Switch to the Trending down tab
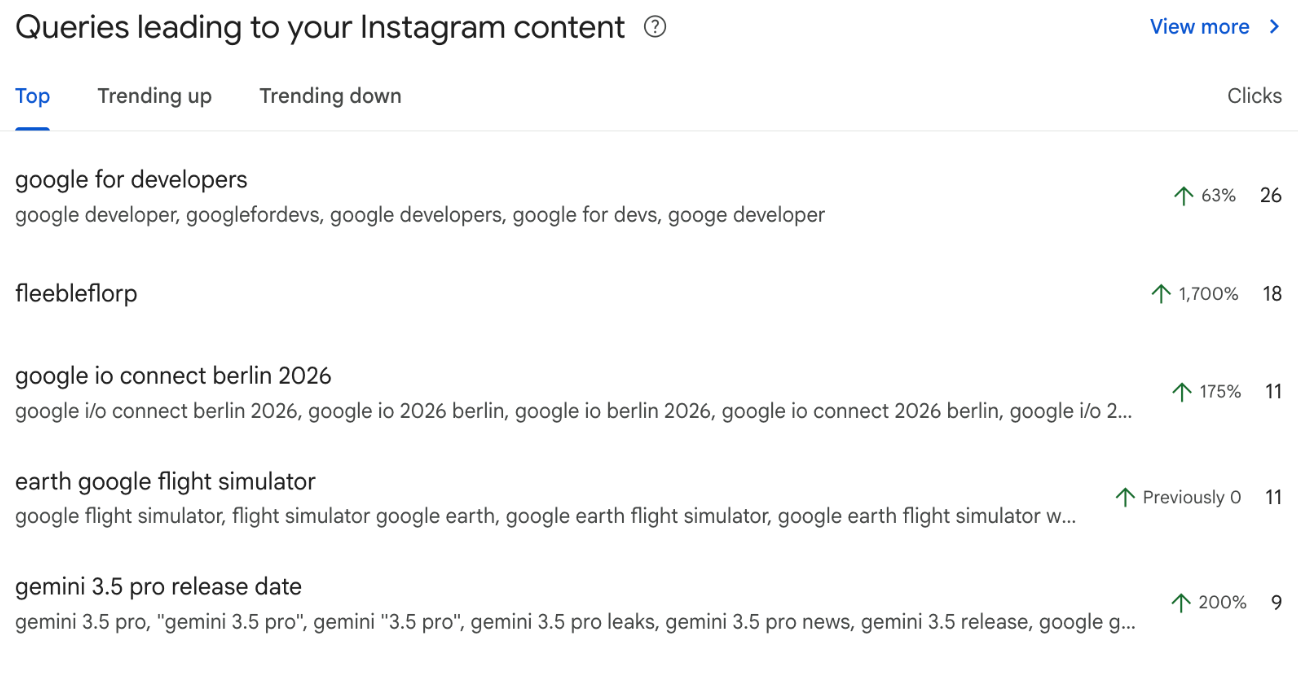The height and width of the screenshot is (675, 1298). pos(330,96)
